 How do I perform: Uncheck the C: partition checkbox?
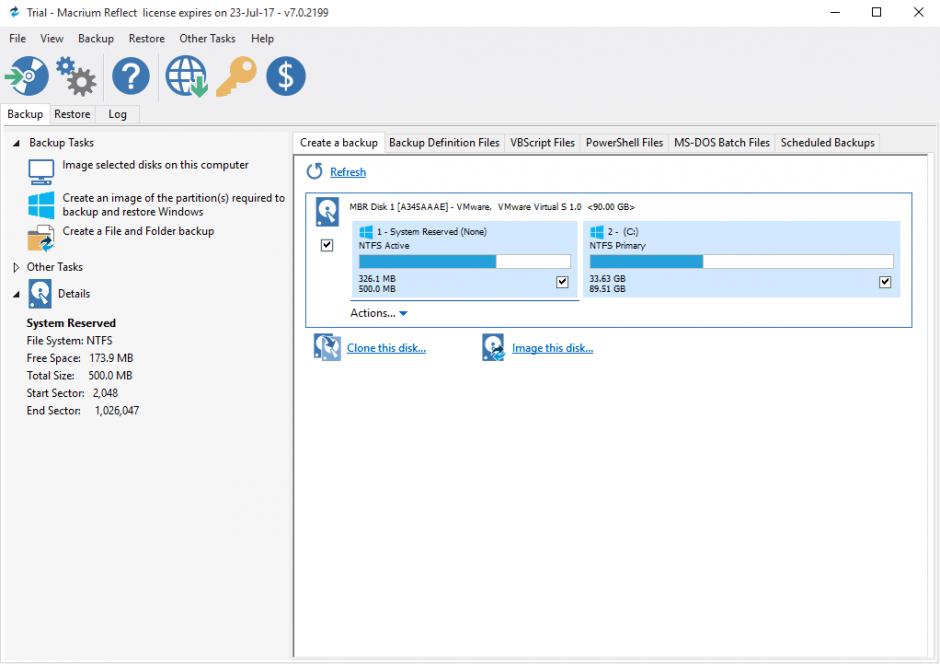coord(885,282)
